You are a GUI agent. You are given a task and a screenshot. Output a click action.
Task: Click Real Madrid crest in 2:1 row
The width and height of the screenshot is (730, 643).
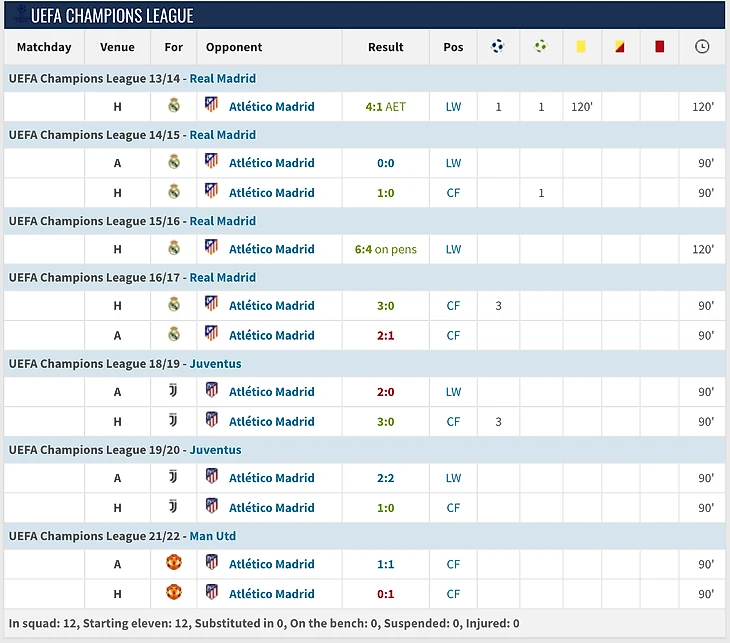[174, 334]
